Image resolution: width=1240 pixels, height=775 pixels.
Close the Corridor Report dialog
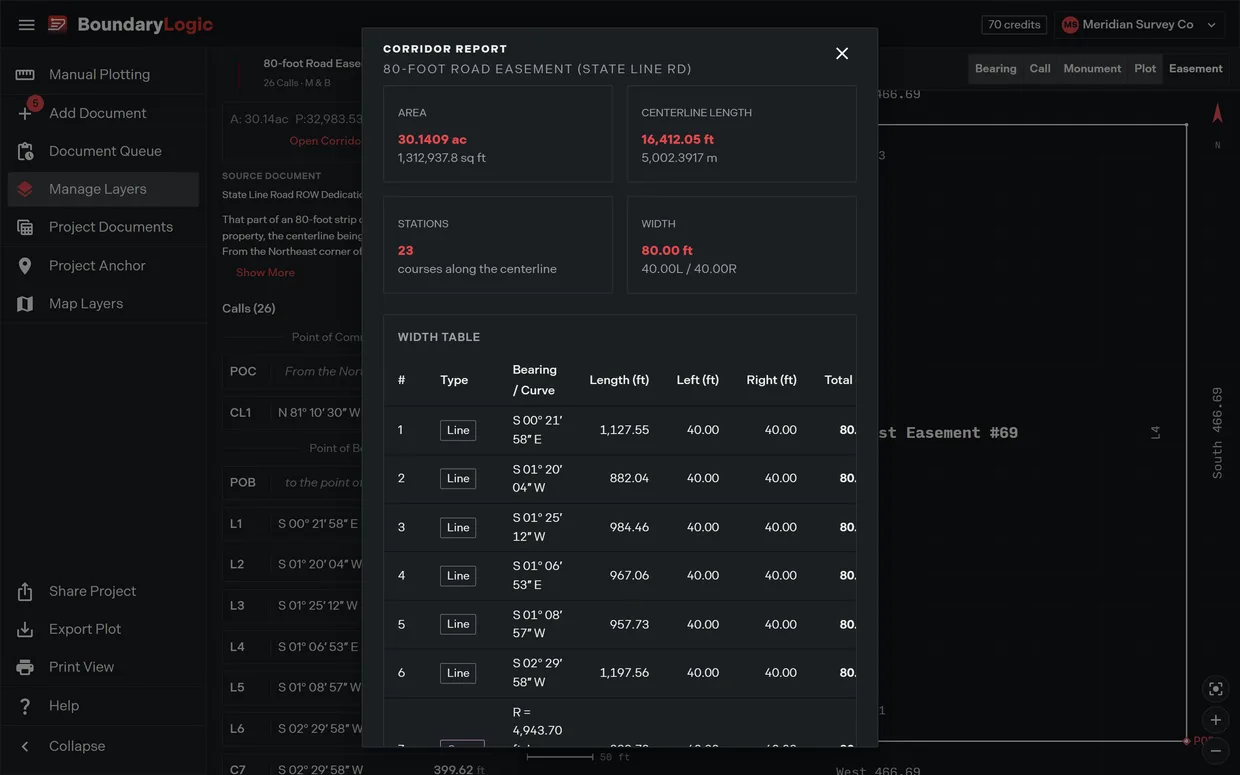(842, 54)
